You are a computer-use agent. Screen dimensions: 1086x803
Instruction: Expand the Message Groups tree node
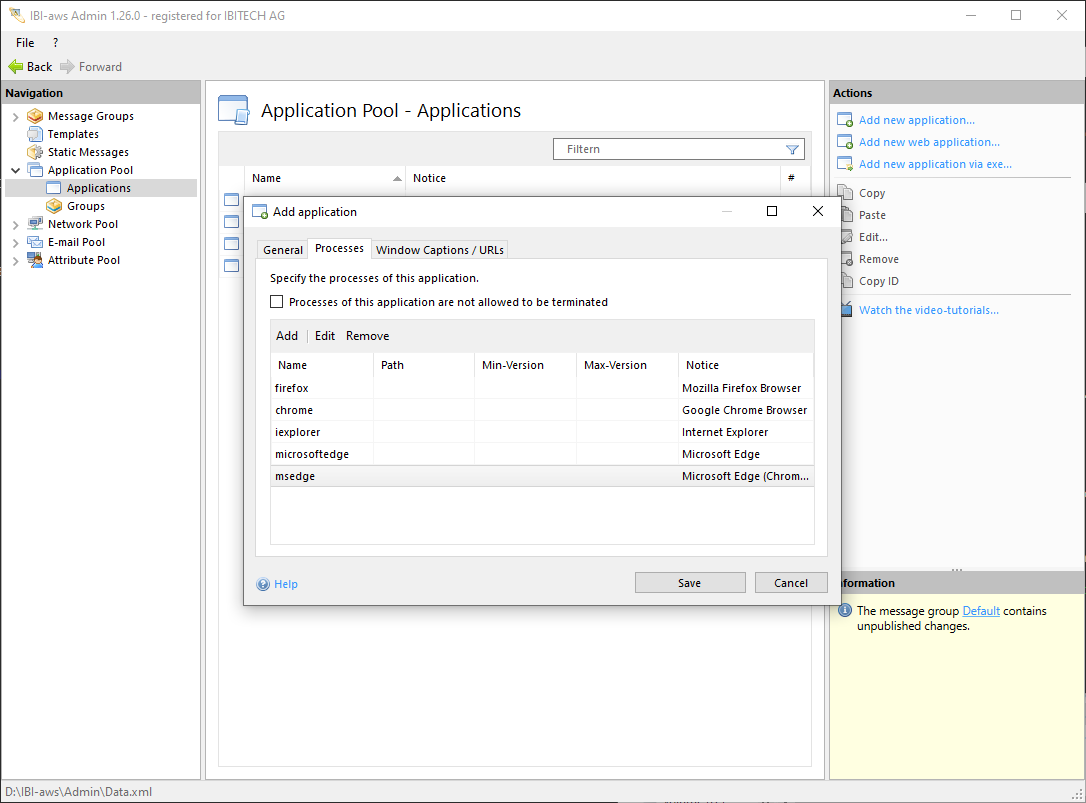coord(16,117)
